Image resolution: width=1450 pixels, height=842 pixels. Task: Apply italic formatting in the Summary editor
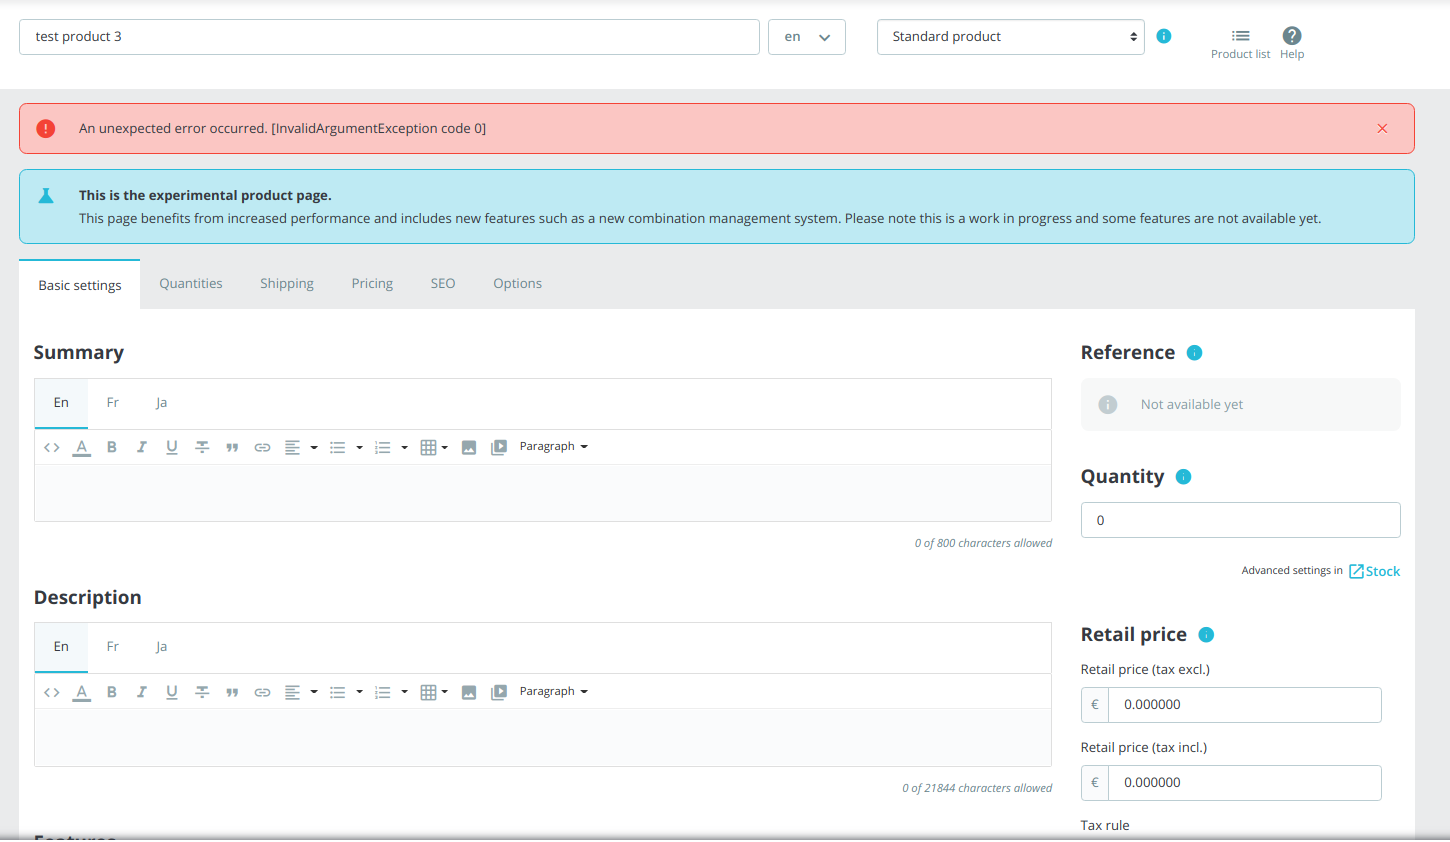[x=141, y=446]
